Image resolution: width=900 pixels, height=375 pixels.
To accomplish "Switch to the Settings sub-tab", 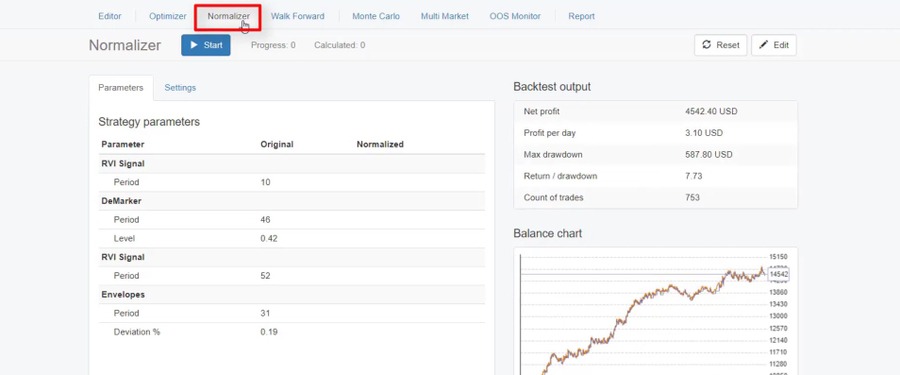I will 180,88.
